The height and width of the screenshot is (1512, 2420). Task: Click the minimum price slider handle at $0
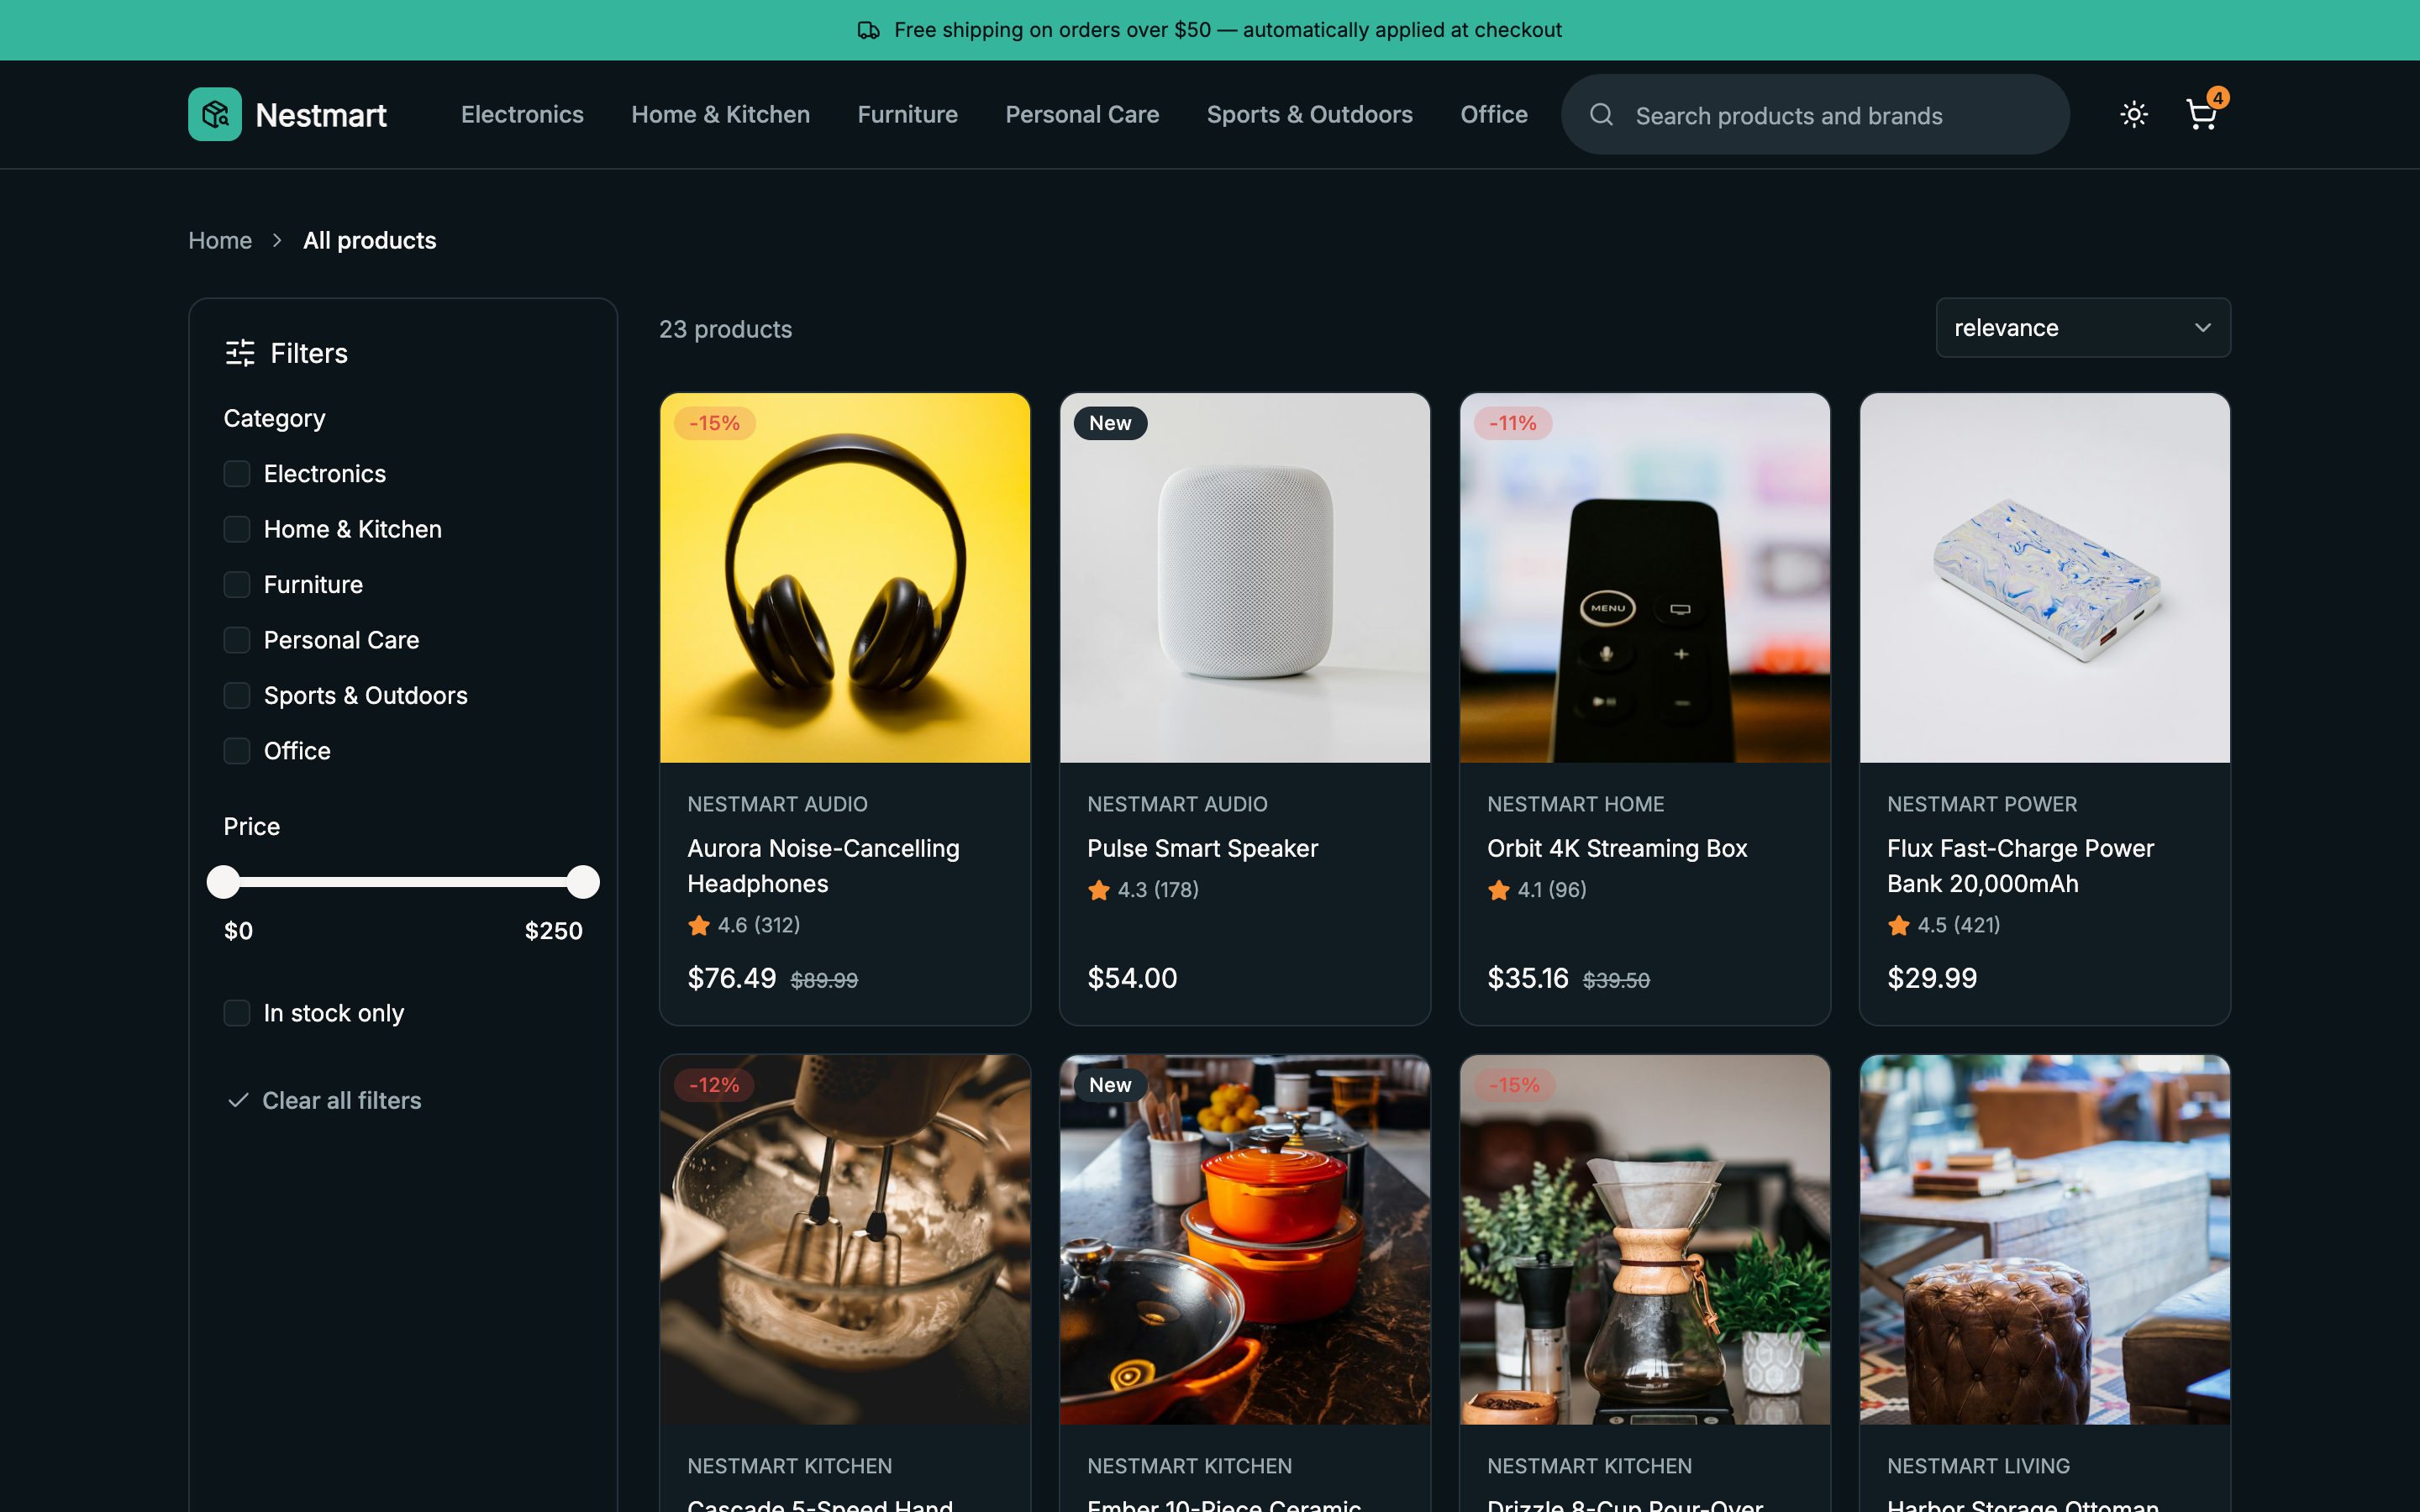223,882
